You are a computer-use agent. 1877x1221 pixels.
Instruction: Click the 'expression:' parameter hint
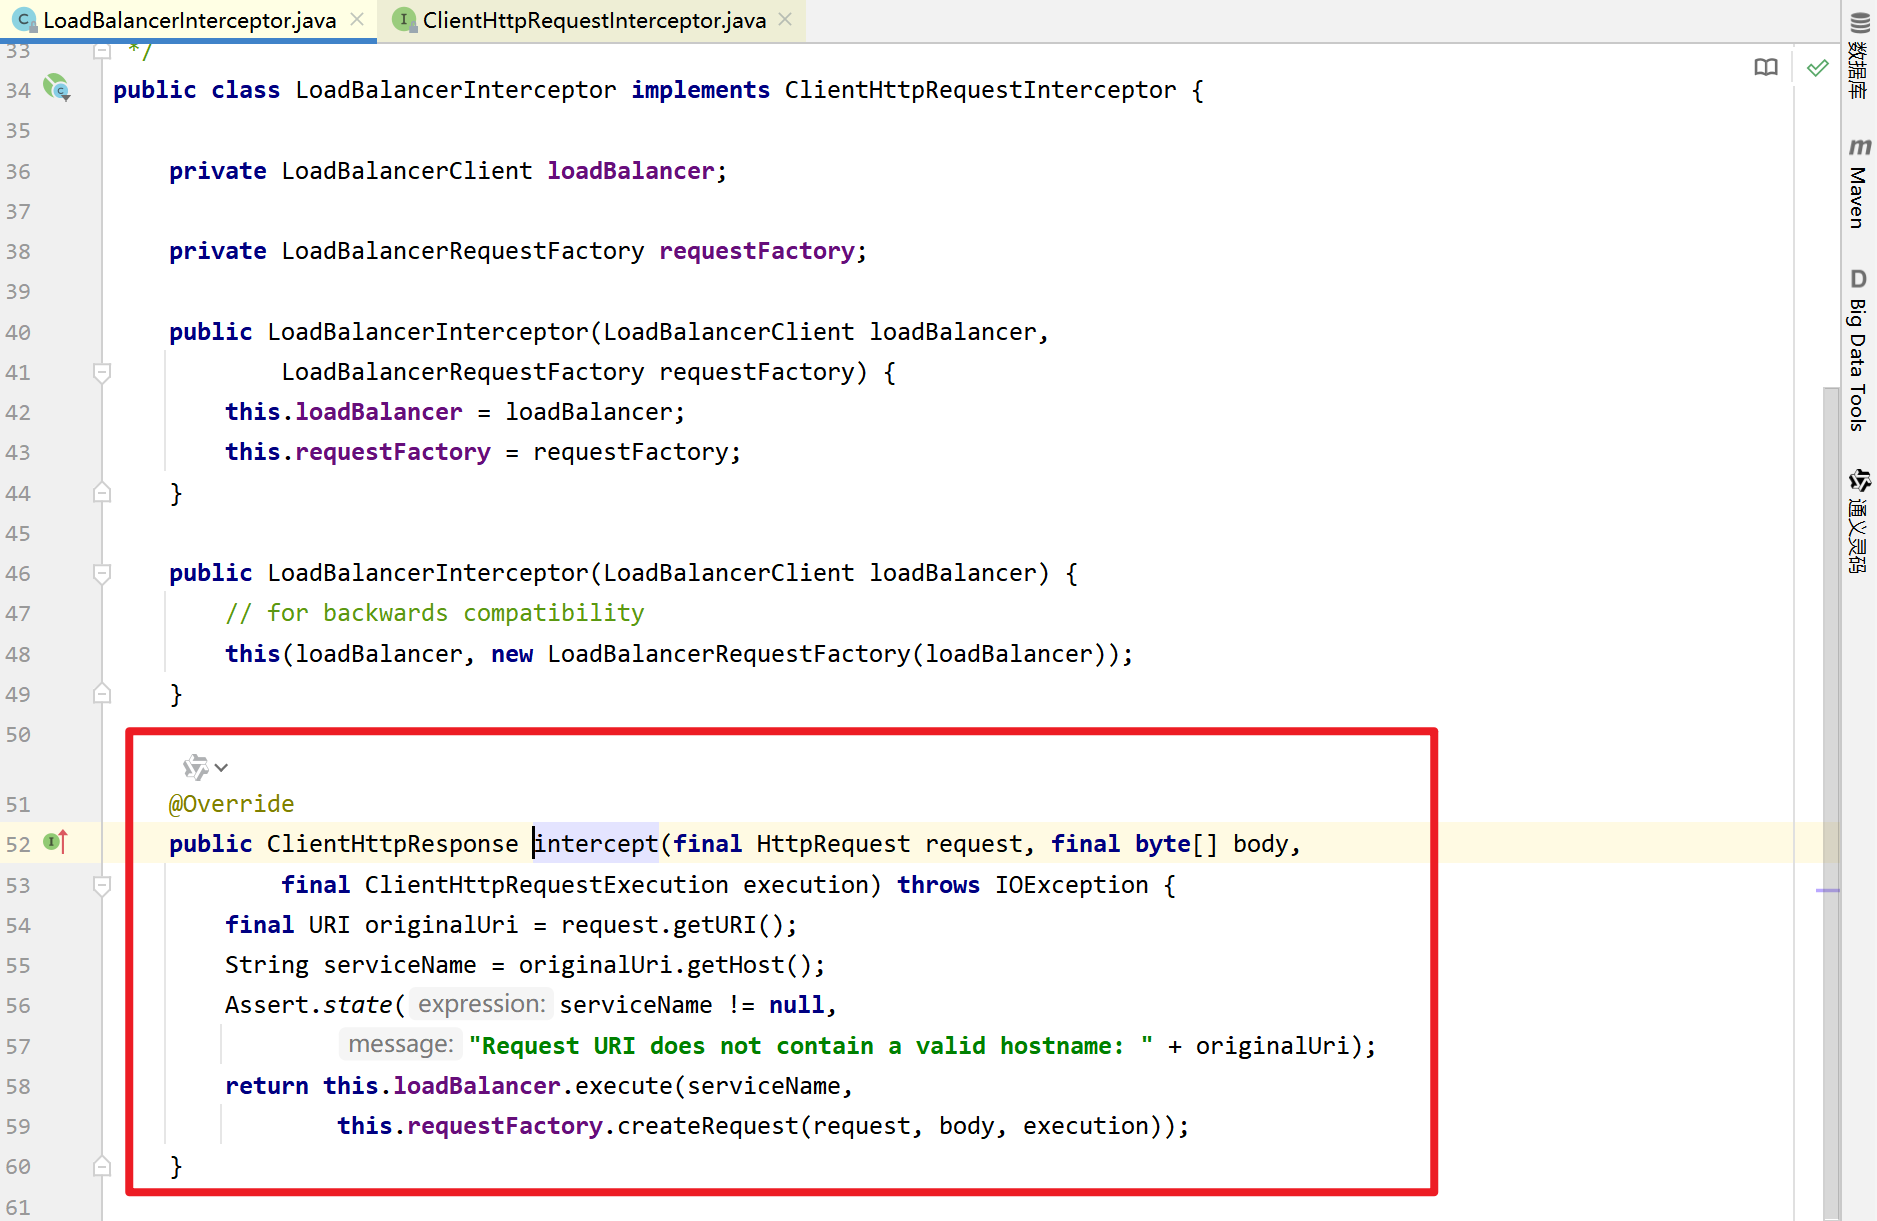point(481,1004)
